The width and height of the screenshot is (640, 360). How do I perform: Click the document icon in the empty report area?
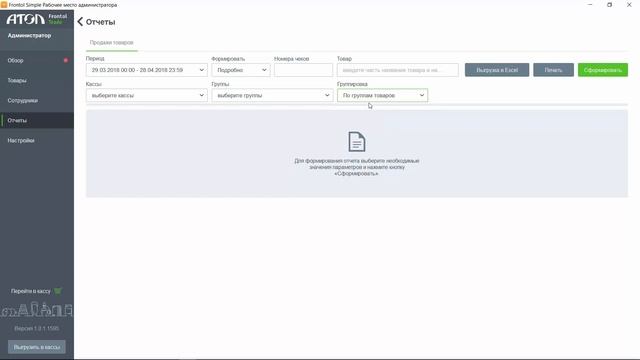click(x=357, y=142)
